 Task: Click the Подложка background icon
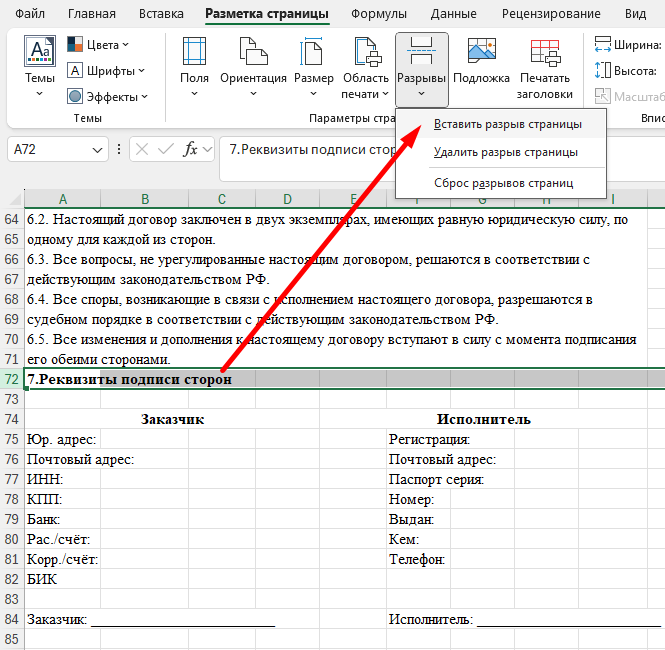[481, 50]
